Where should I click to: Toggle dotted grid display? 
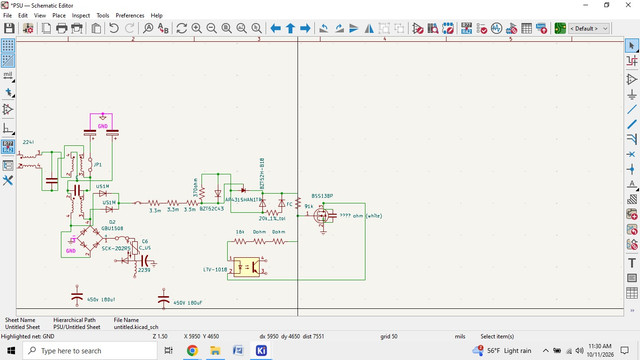[x=8, y=45]
